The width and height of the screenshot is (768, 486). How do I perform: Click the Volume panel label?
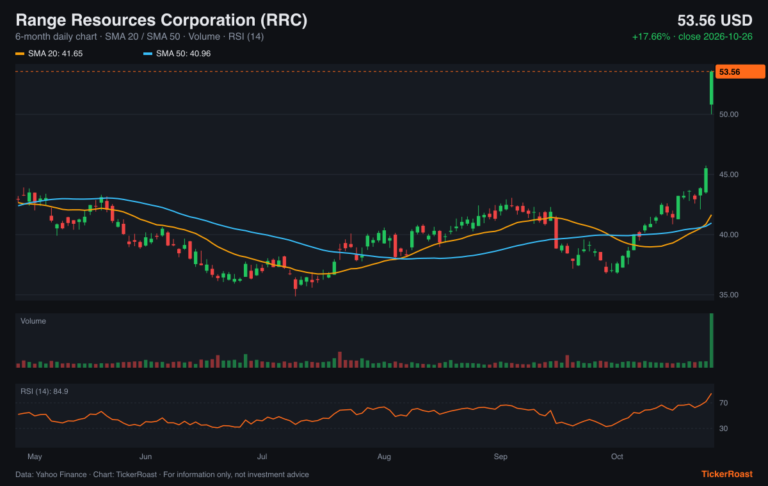[33, 321]
